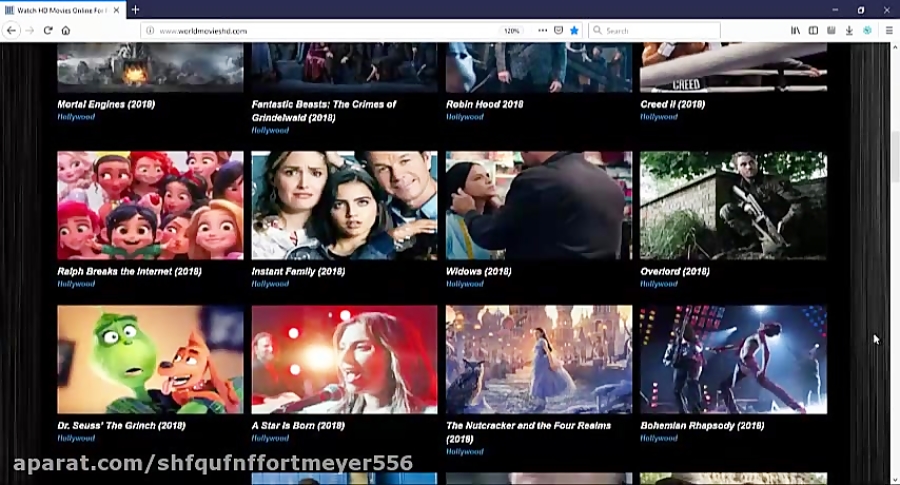Click Instant Family poster thumbnail

pyautogui.click(x=344, y=205)
